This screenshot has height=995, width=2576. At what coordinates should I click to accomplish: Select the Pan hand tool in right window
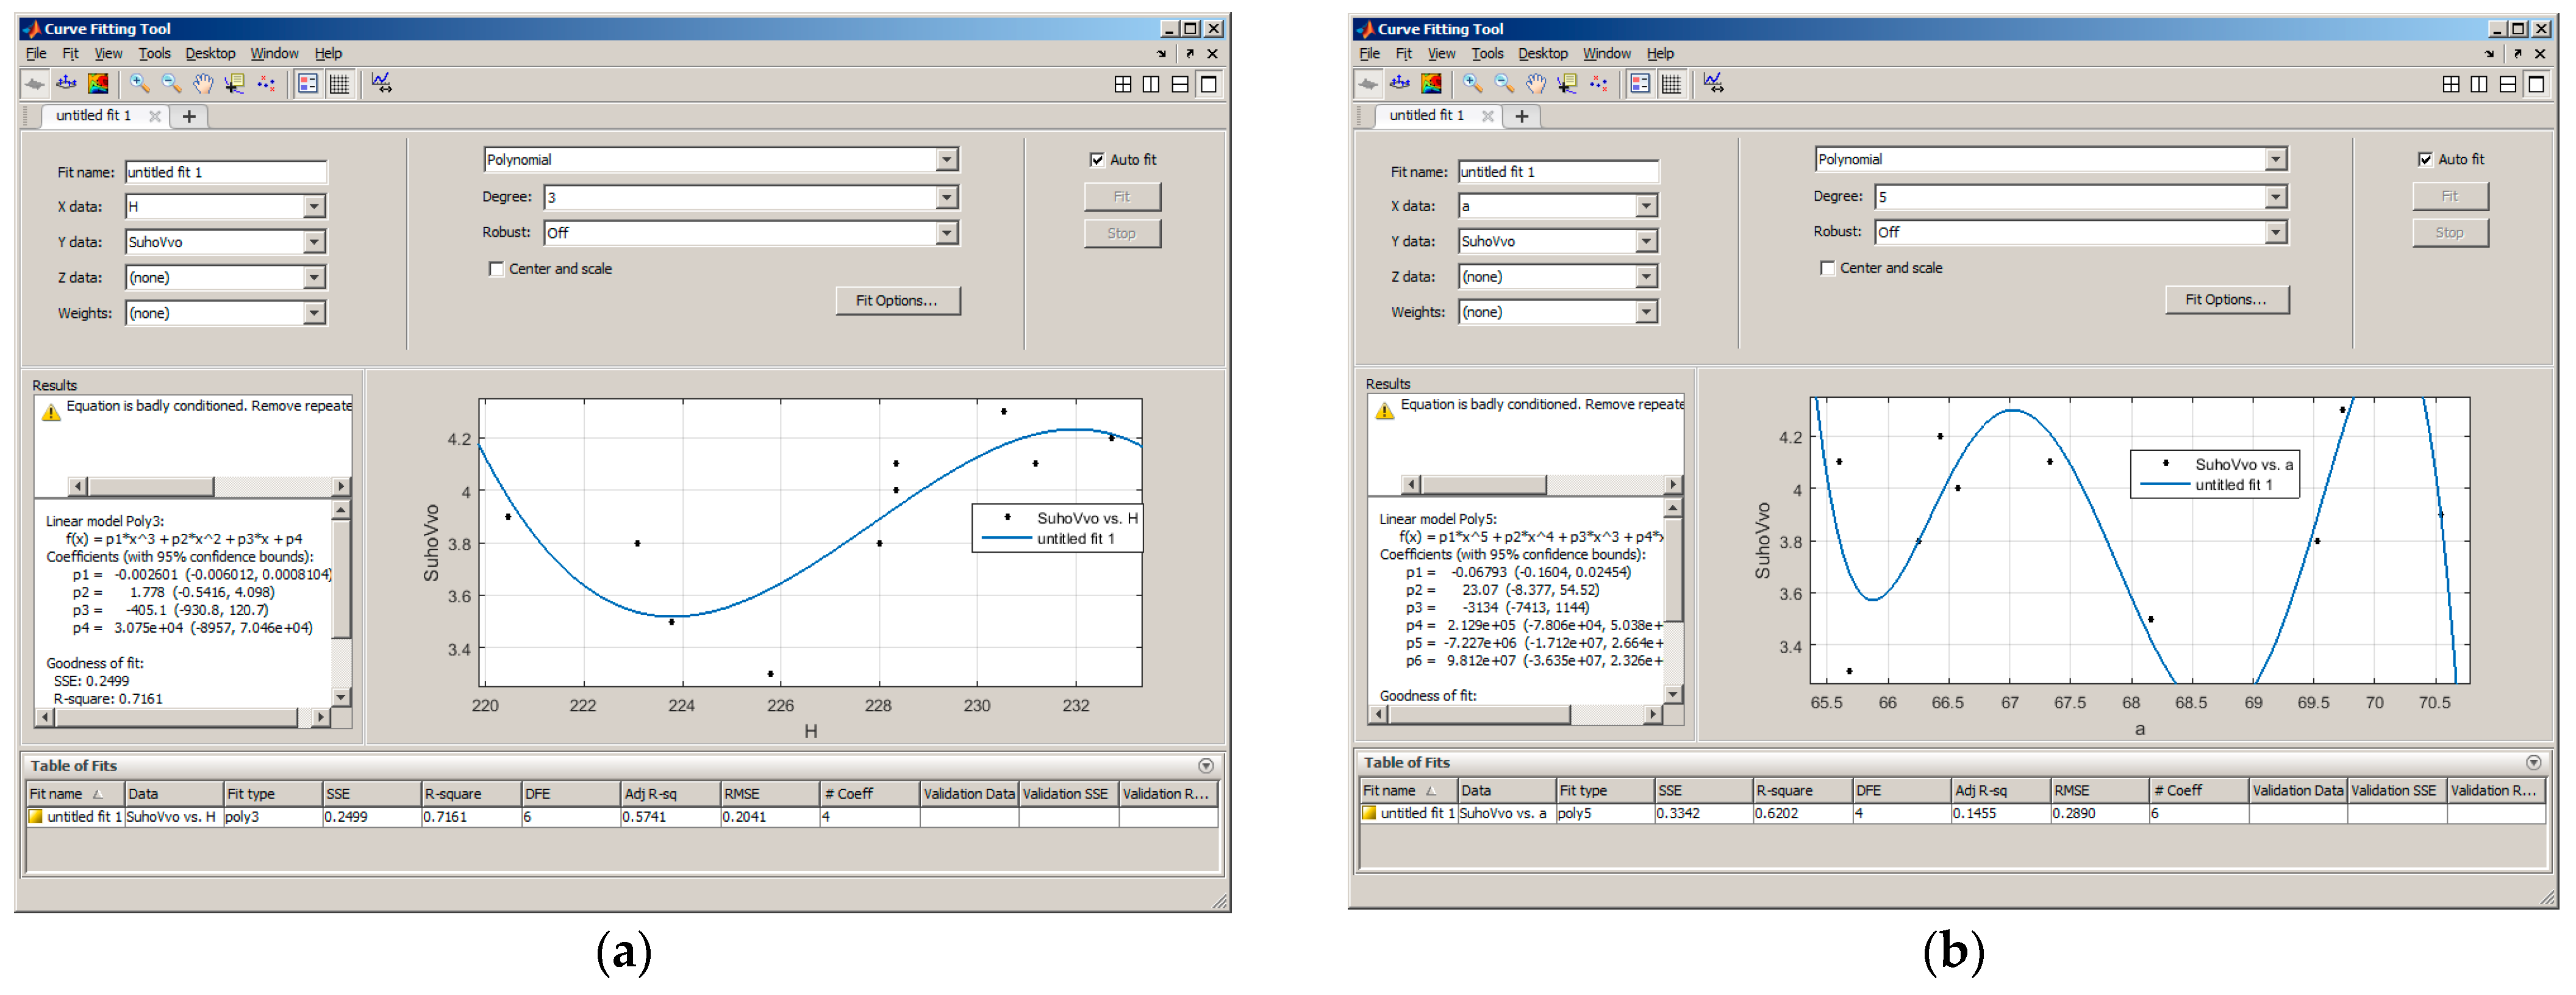pos(1536,85)
